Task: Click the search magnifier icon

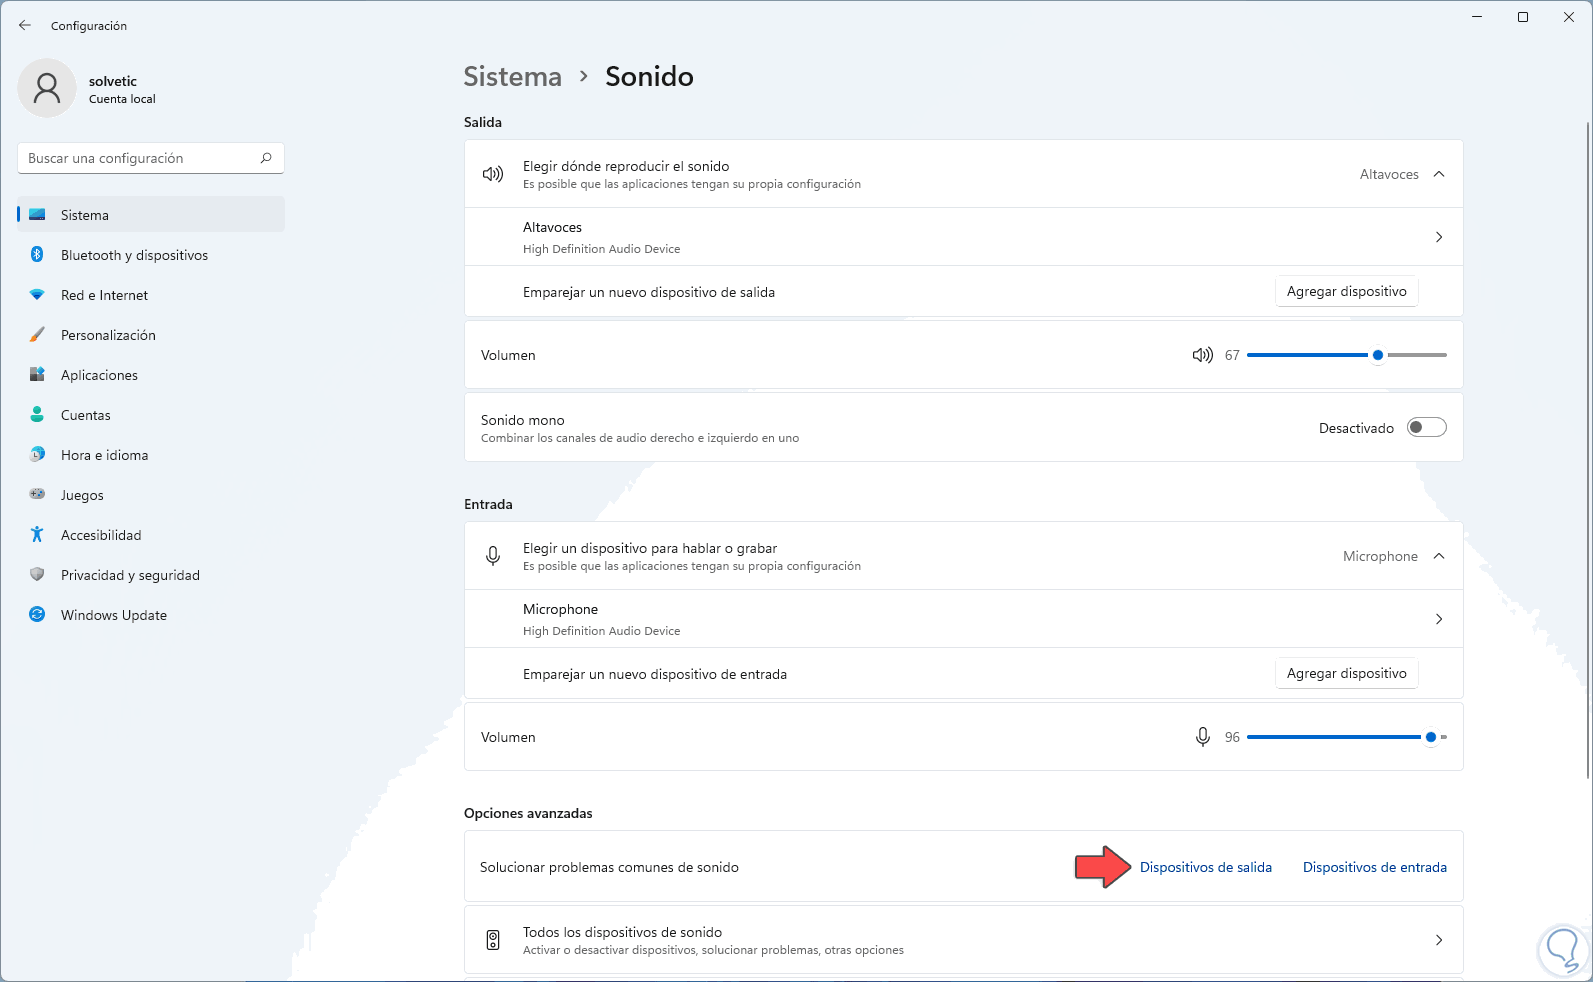Action: click(x=266, y=158)
